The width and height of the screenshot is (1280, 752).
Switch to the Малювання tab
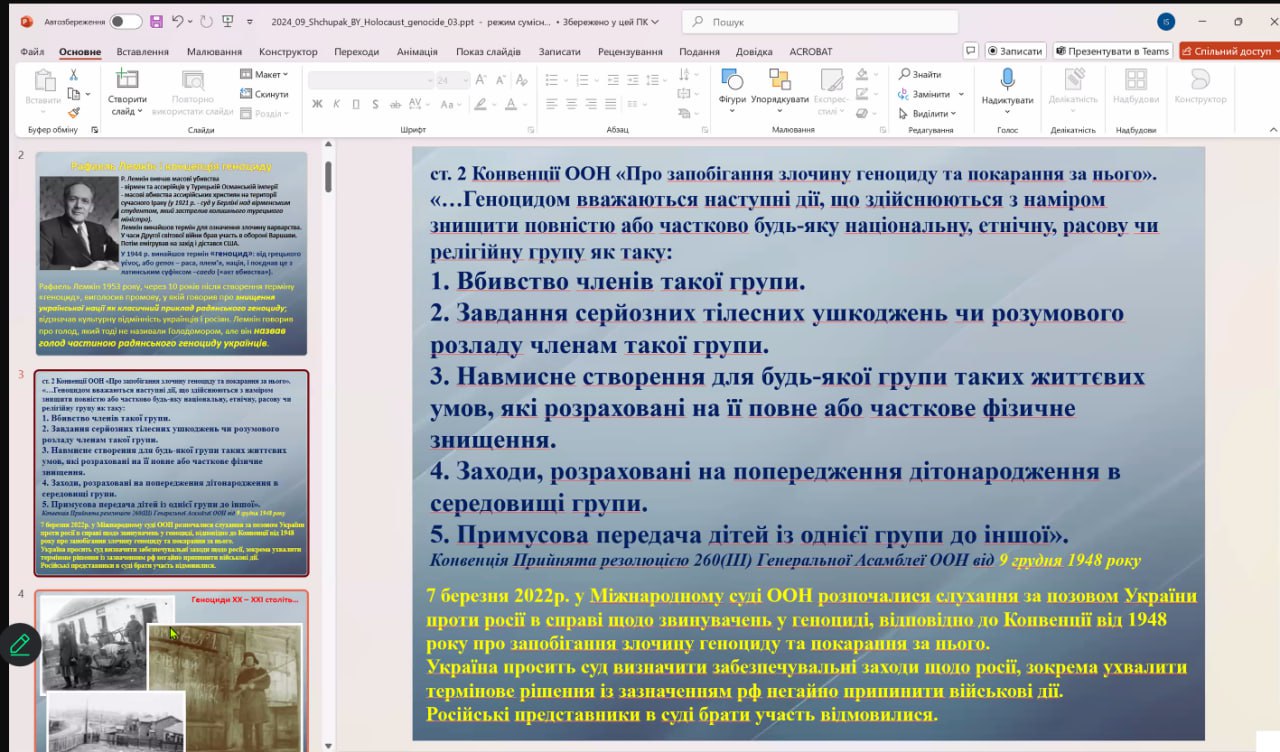[214, 52]
